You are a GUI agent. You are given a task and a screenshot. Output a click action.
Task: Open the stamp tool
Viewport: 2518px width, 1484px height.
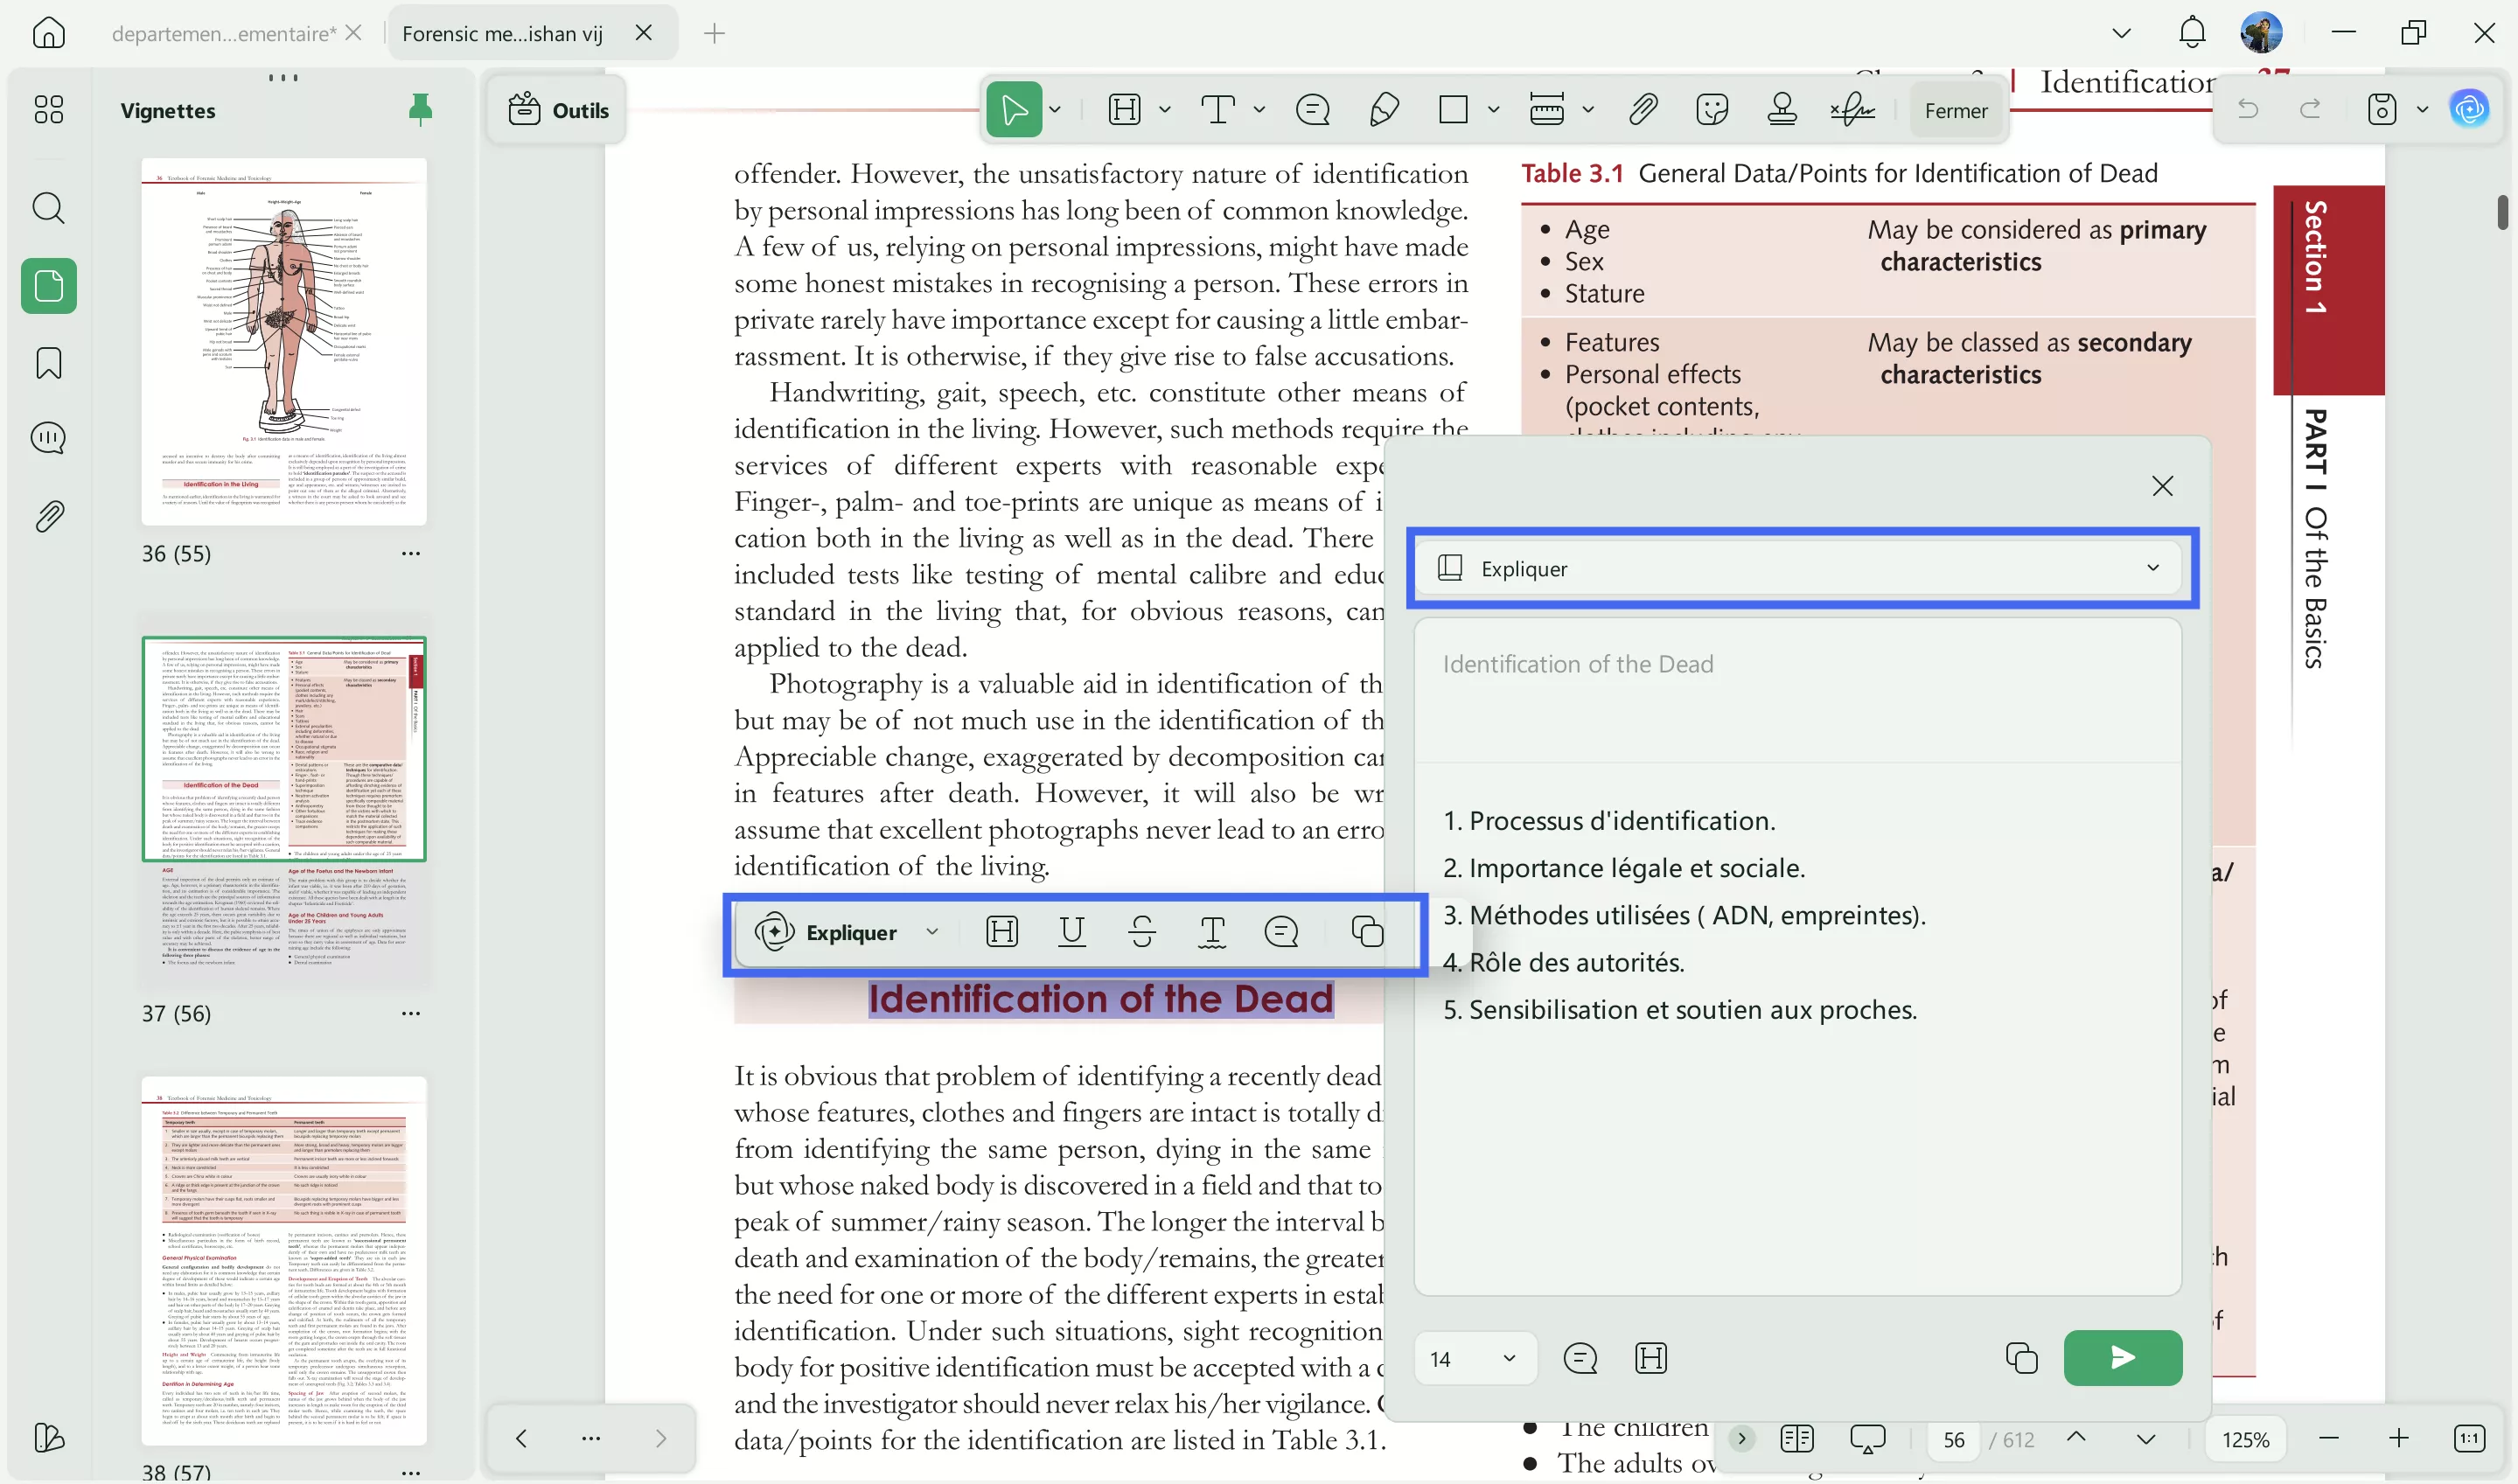[1782, 109]
